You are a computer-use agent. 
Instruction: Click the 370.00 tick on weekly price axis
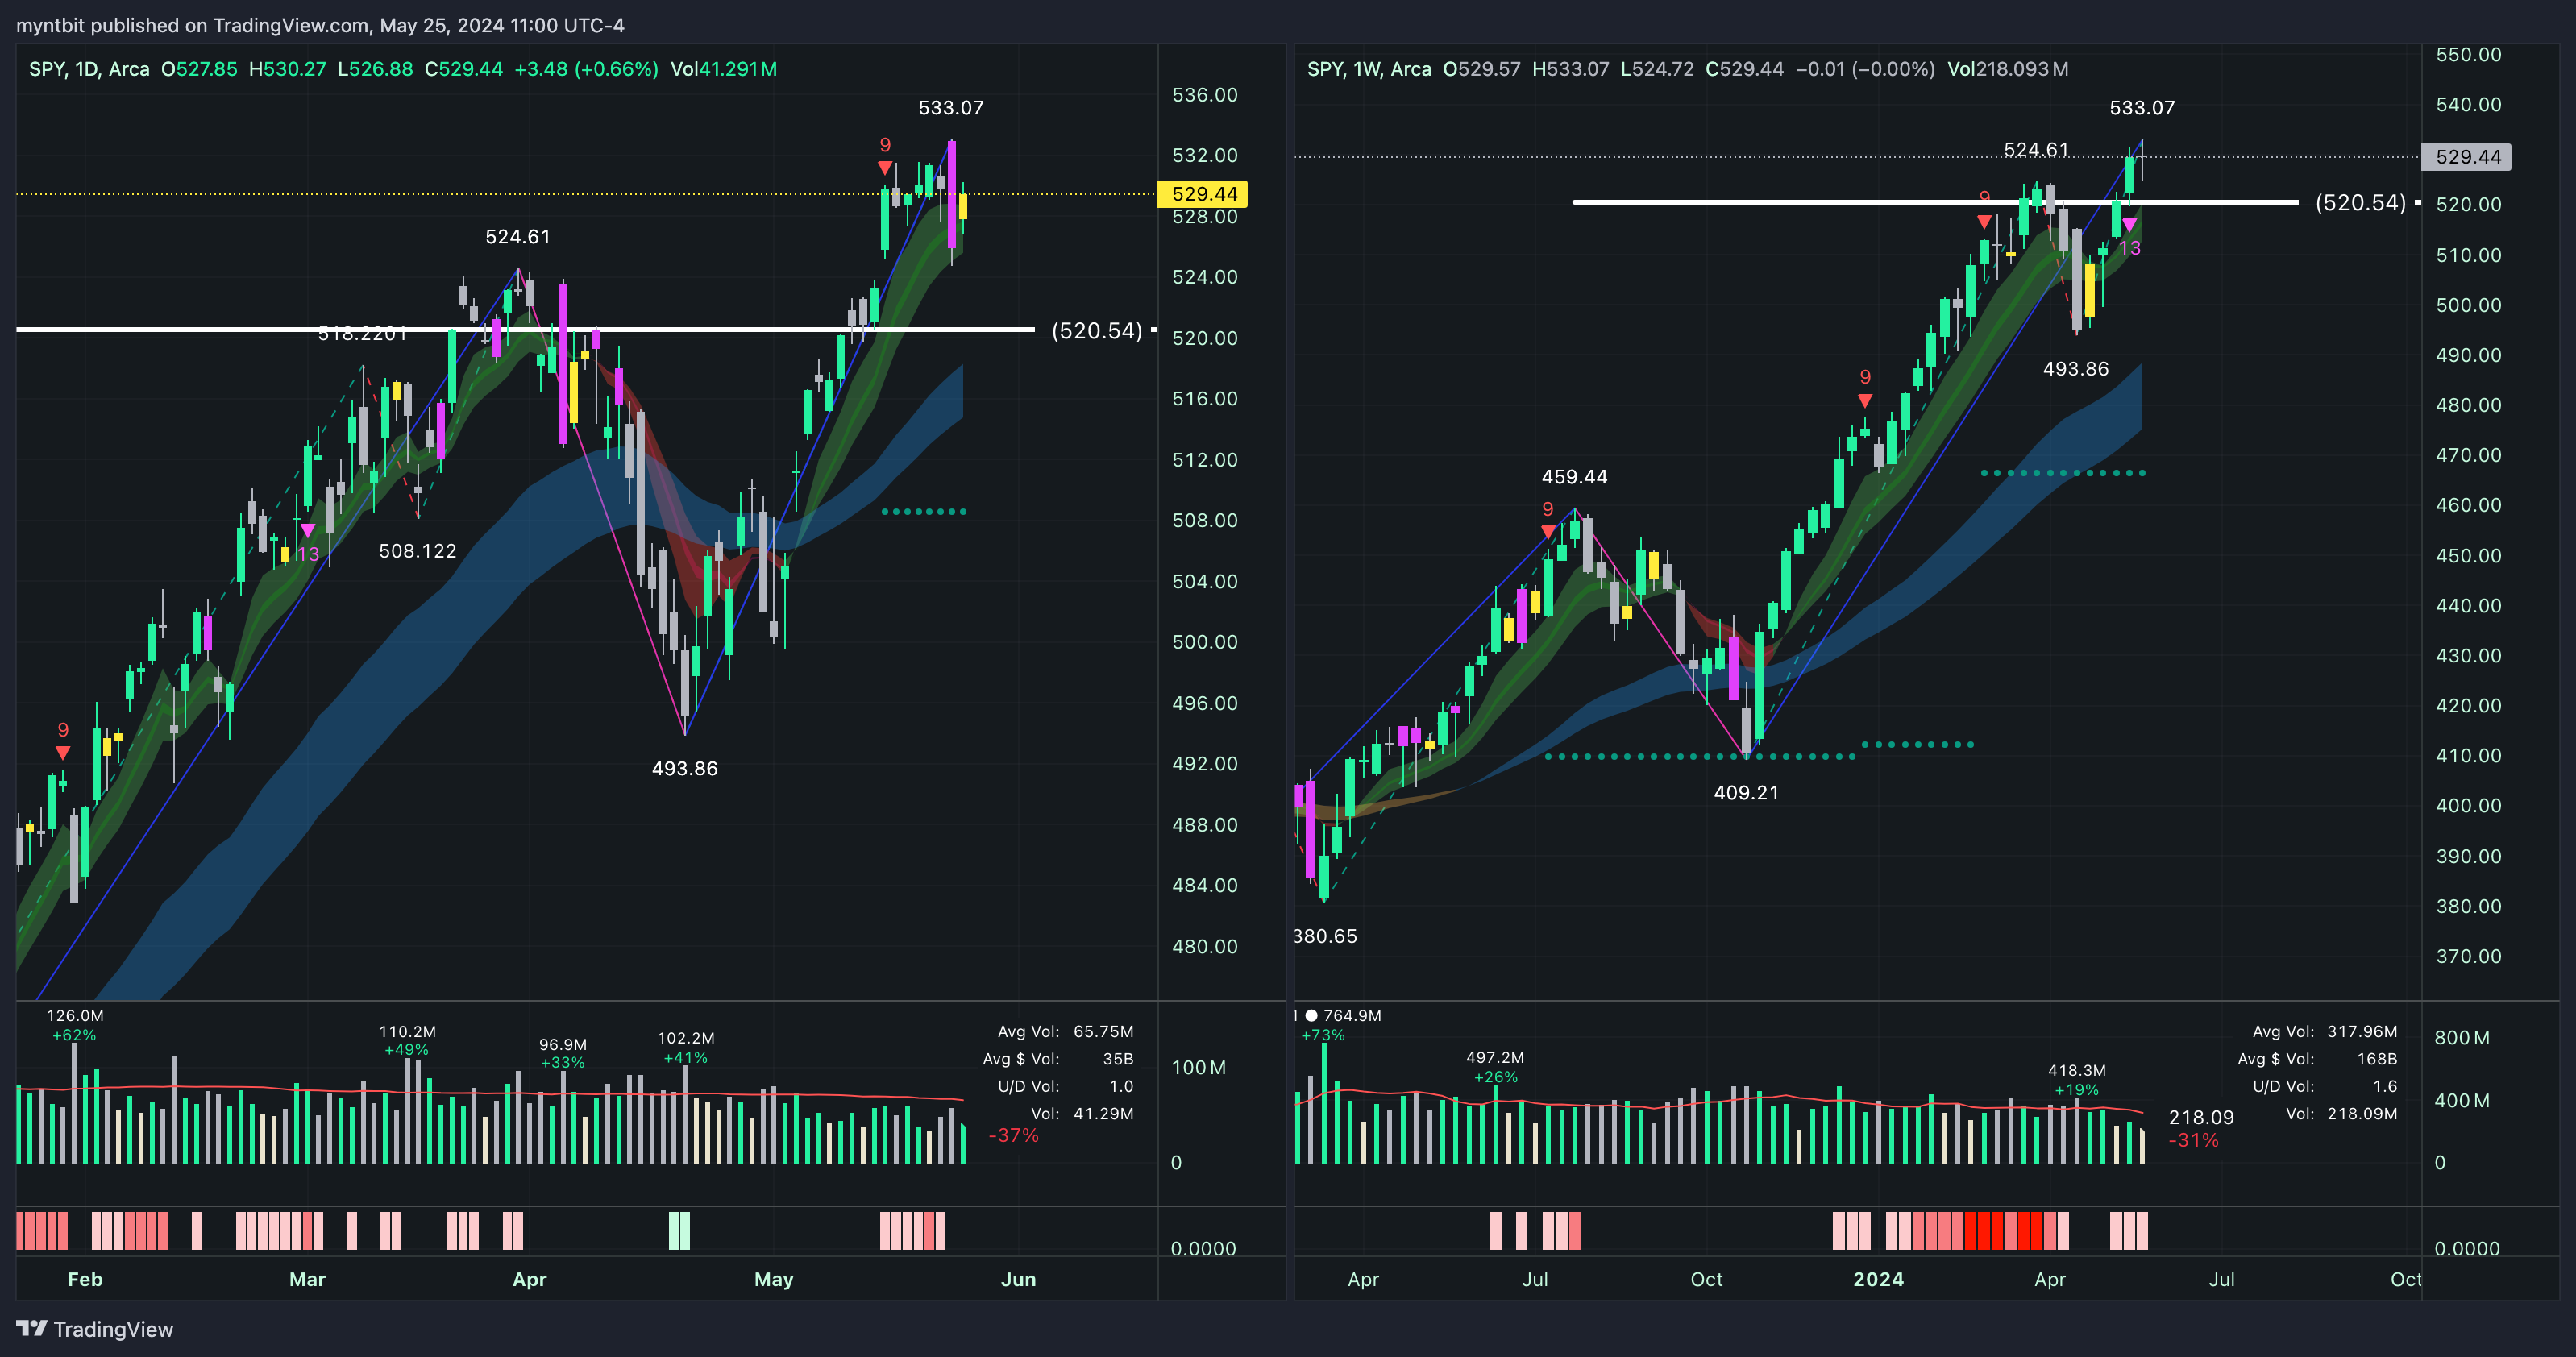pos(2469,957)
